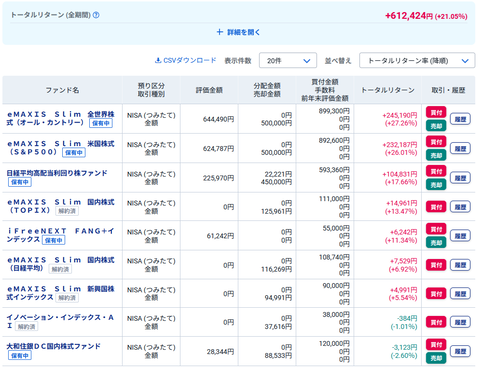Open iFreeNEXT FANG+インデックス fund link
This screenshot has width=480, height=369.
[60, 235]
